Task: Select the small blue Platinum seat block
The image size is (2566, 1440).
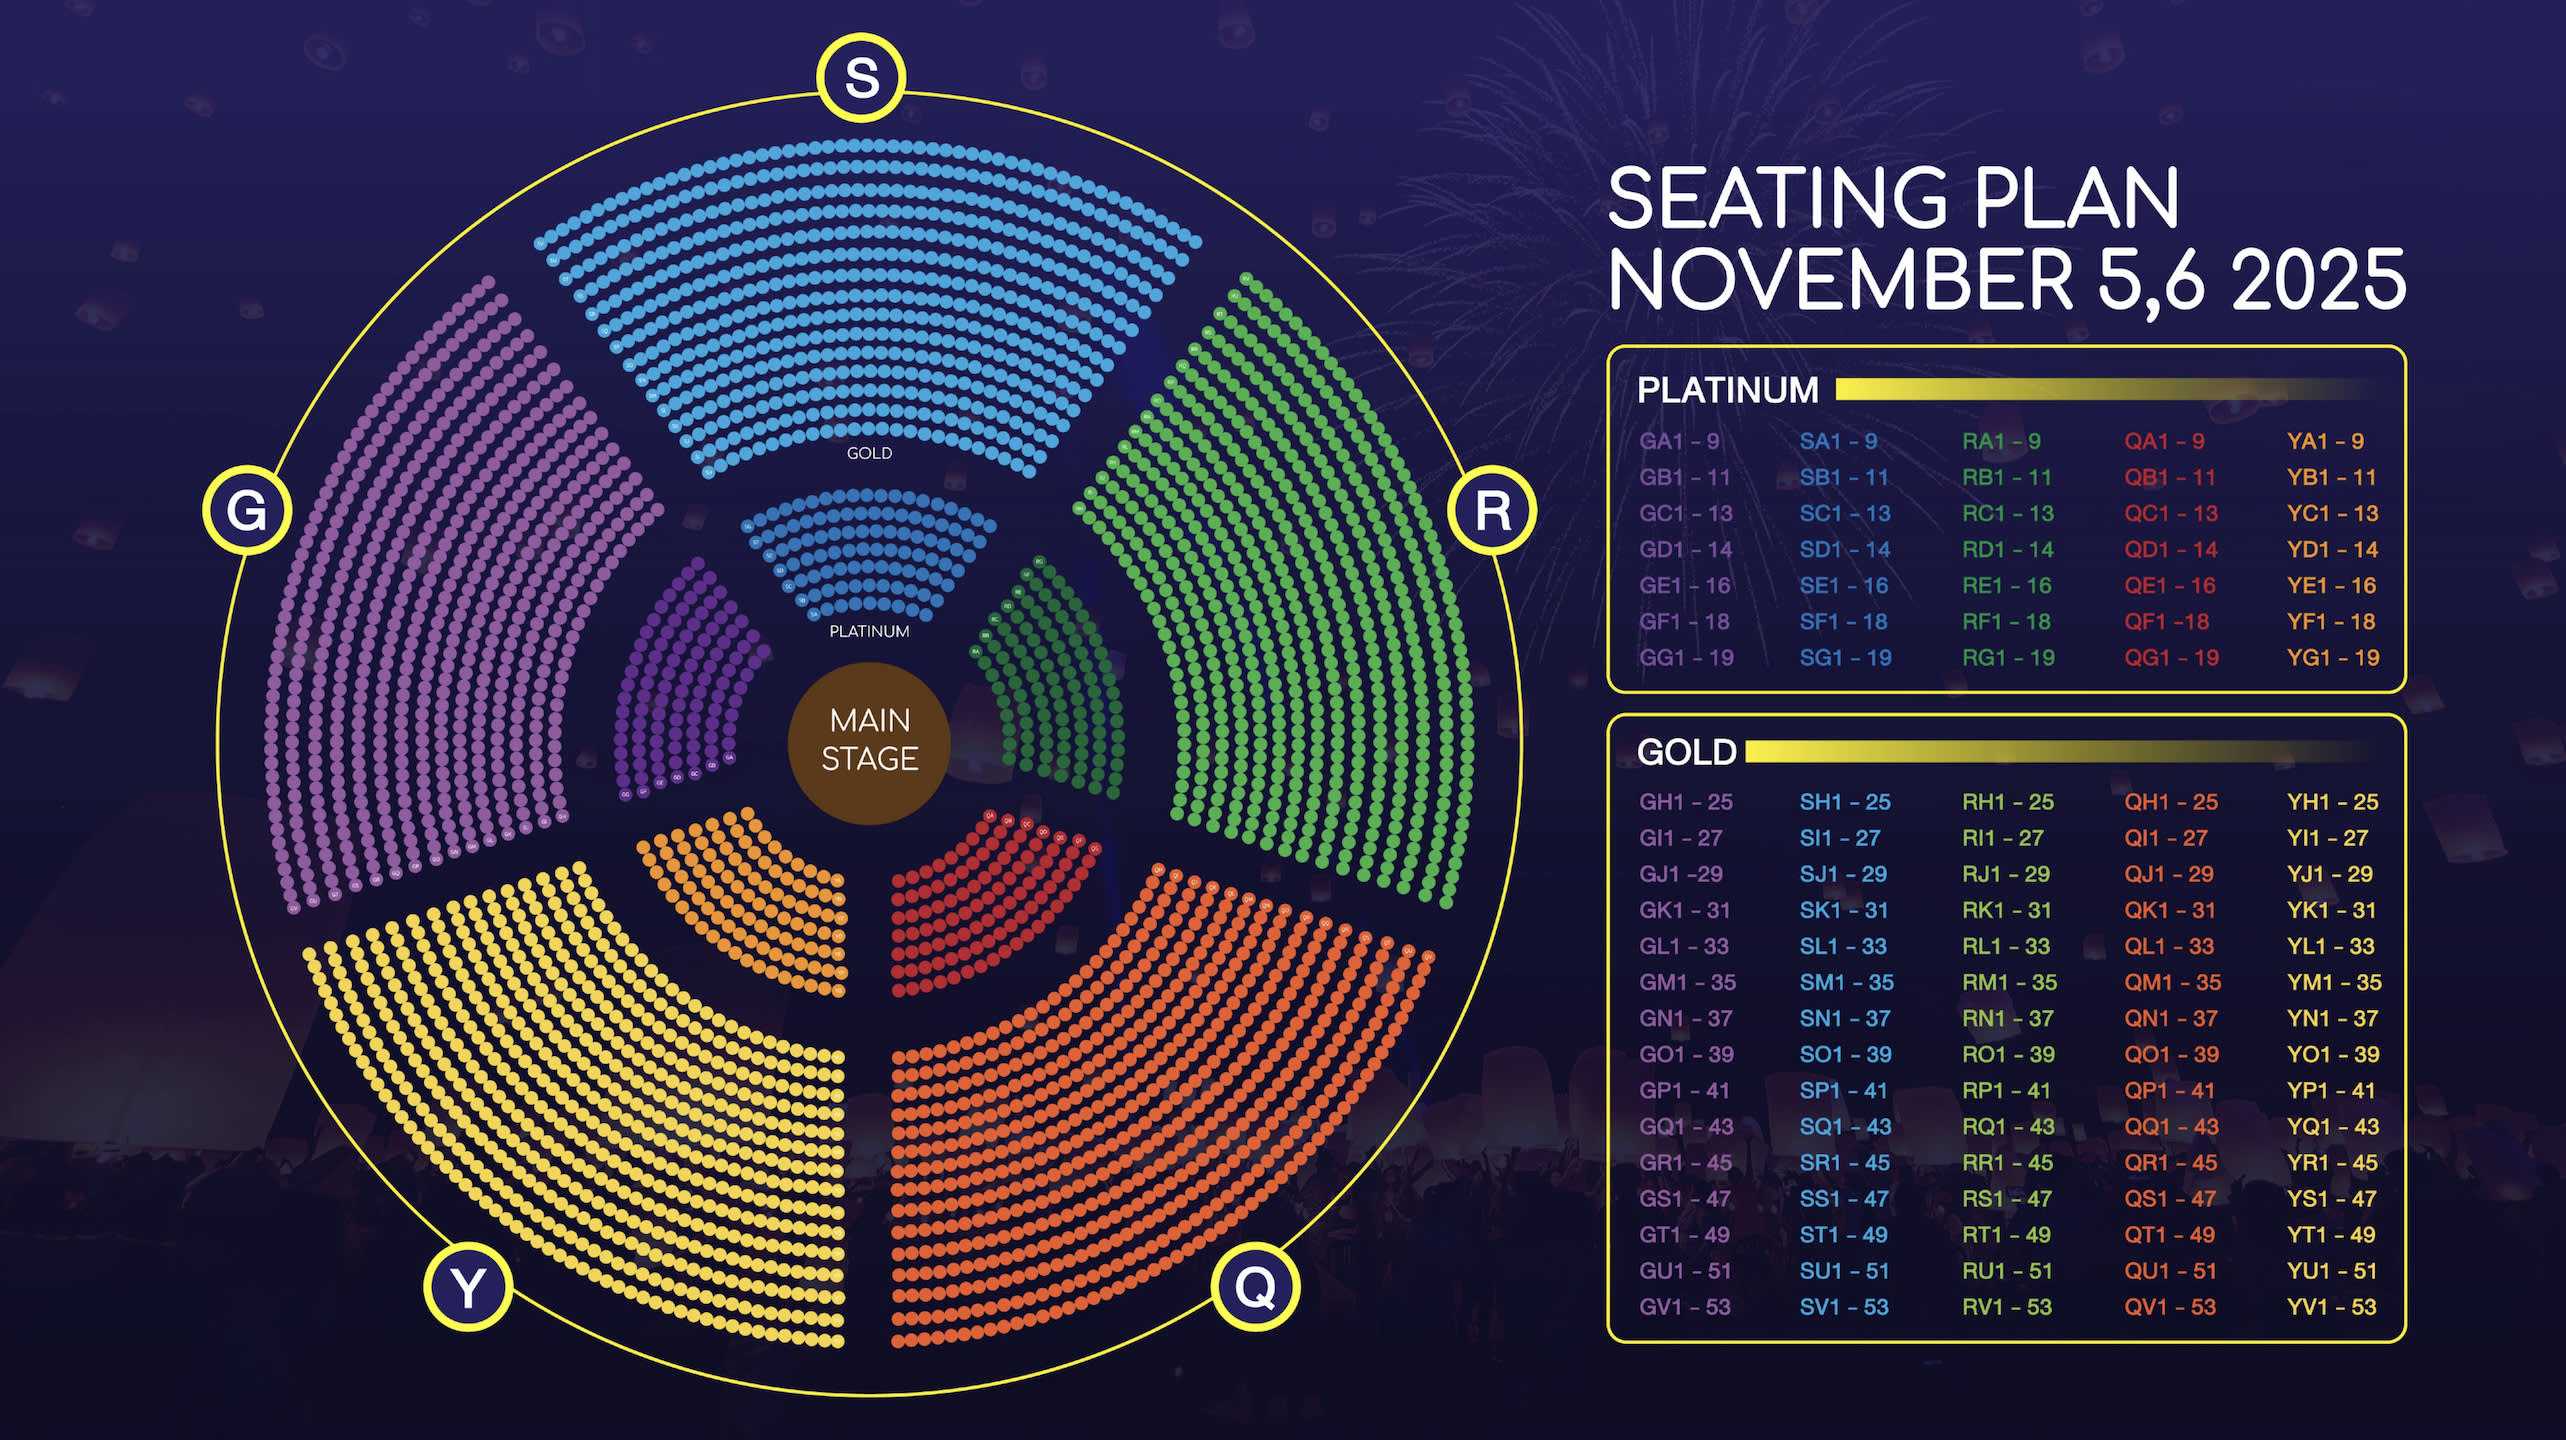Action: (868, 556)
